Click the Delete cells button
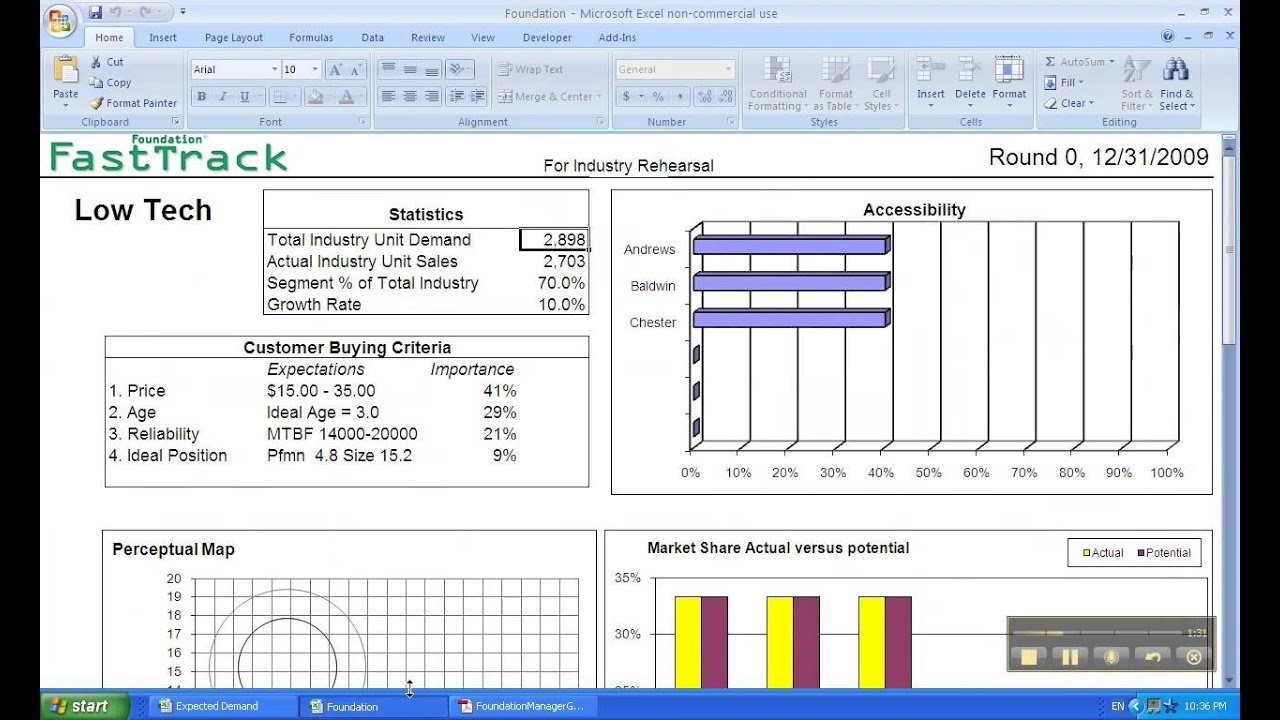Viewport: 1280px width, 720px height. tap(970, 84)
